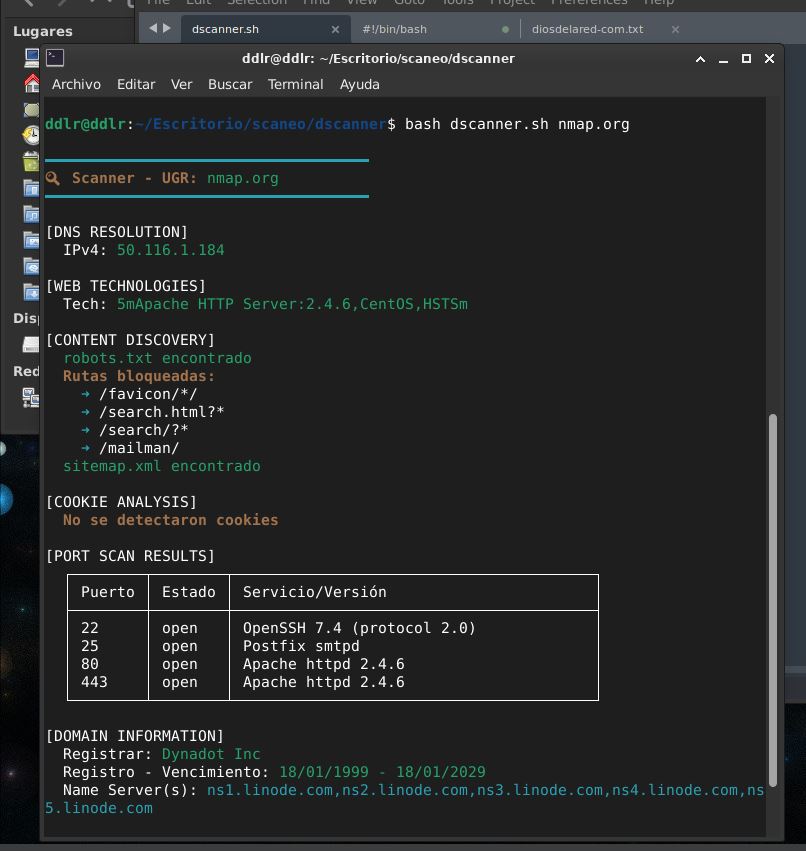This screenshot has height=851, width=806.
Task: Click the IPv4 address 50.116.1.184
Action: 170,250
